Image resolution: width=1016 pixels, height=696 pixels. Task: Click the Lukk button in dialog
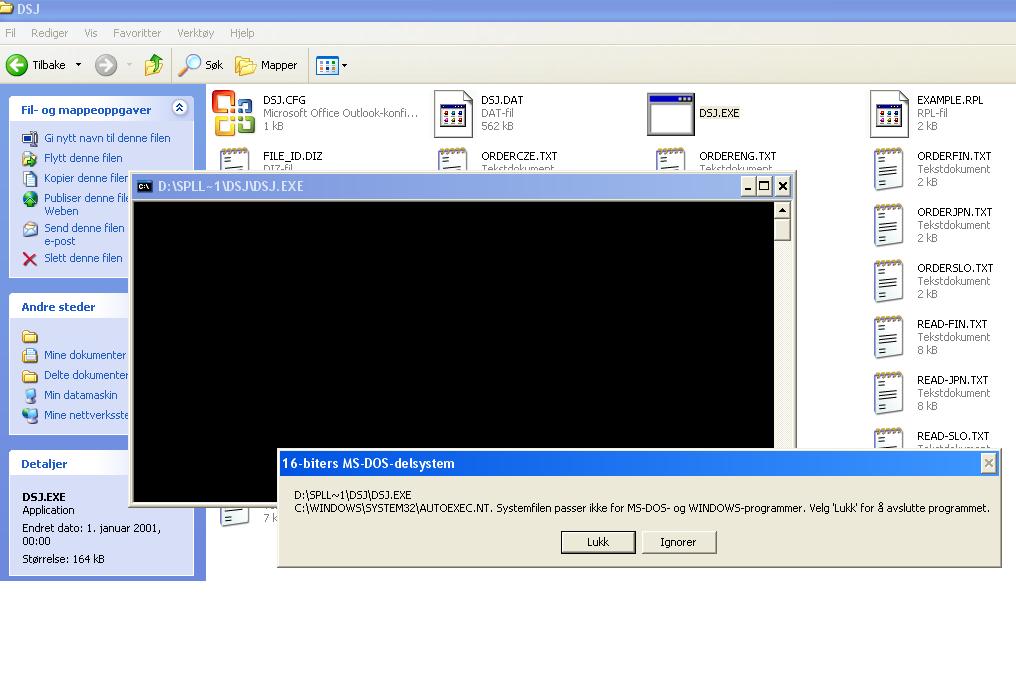pyautogui.click(x=598, y=542)
